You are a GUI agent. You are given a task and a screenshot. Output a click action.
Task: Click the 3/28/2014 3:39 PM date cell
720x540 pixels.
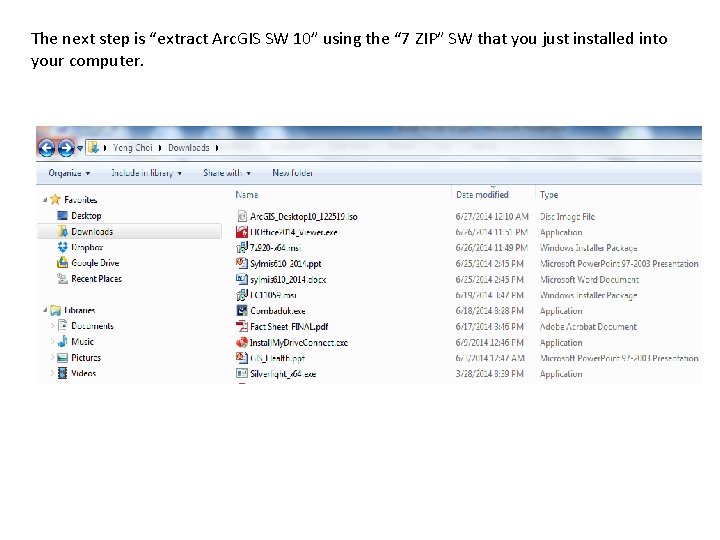[489, 374]
